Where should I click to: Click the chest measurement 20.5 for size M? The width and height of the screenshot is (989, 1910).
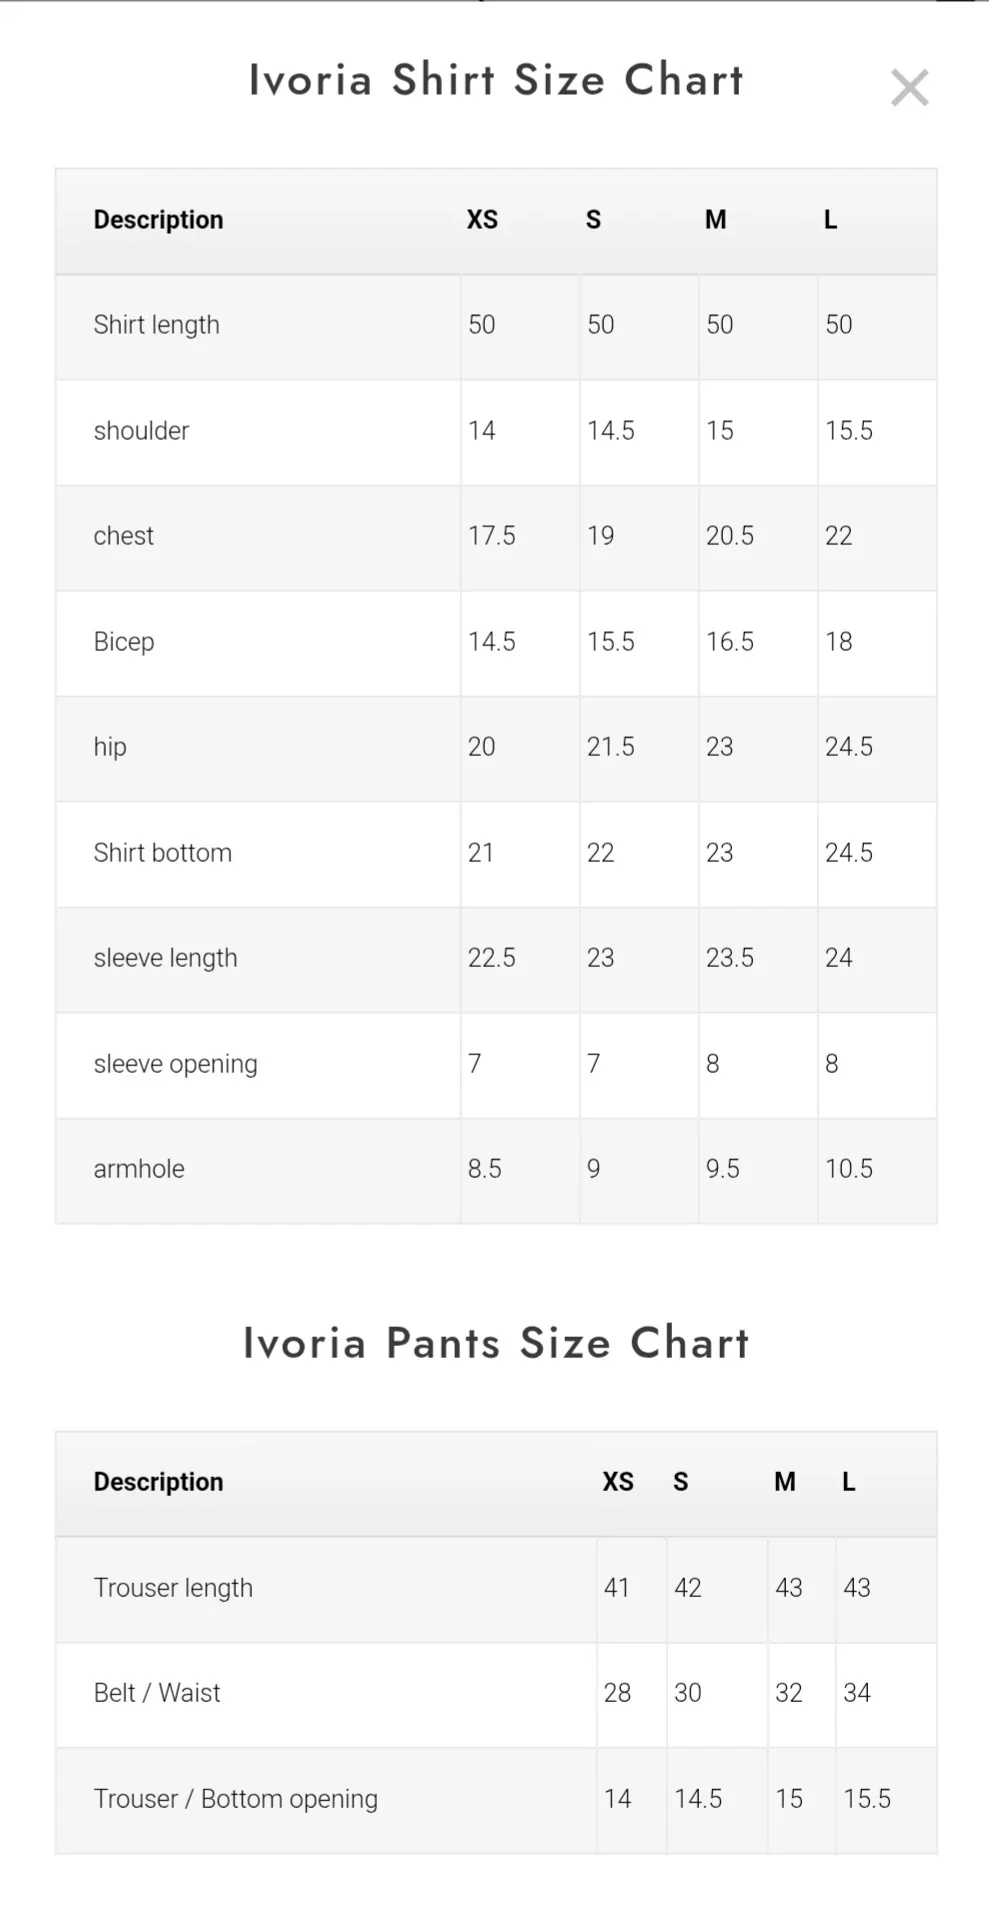click(x=729, y=536)
